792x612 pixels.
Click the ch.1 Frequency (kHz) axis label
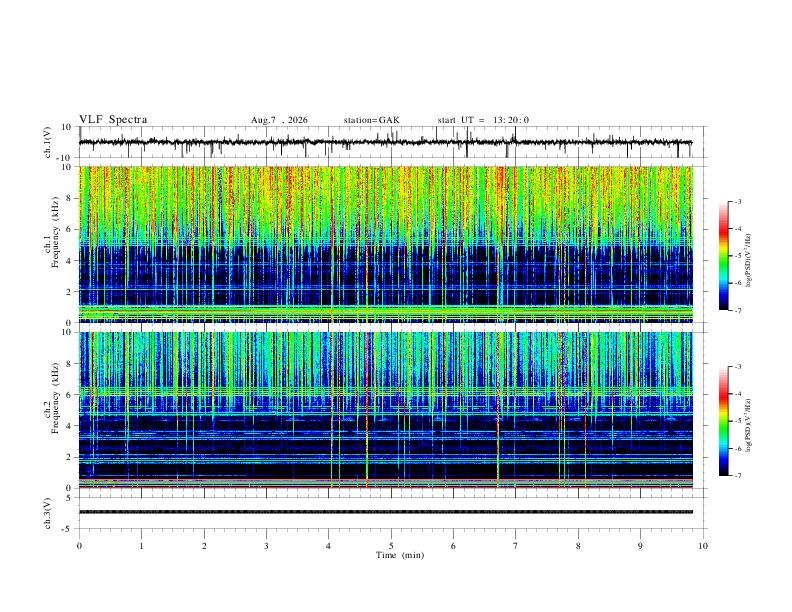pyautogui.click(x=55, y=232)
